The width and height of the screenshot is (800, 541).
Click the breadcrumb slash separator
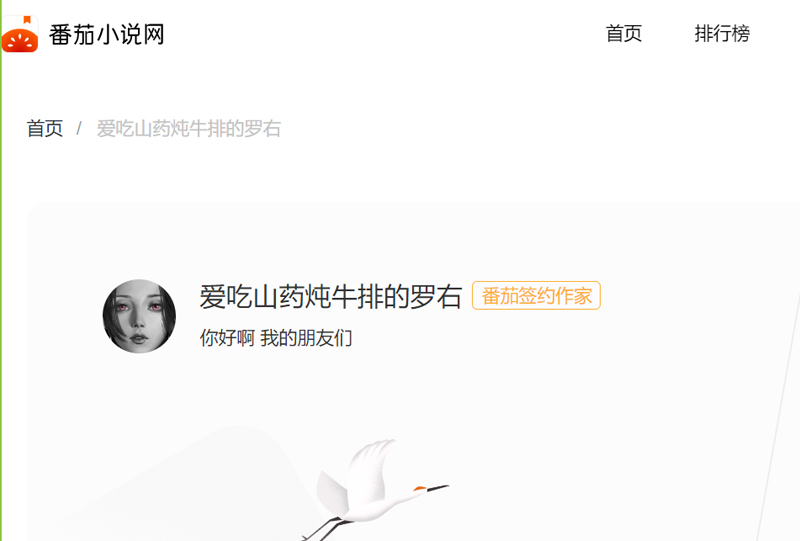(79, 129)
